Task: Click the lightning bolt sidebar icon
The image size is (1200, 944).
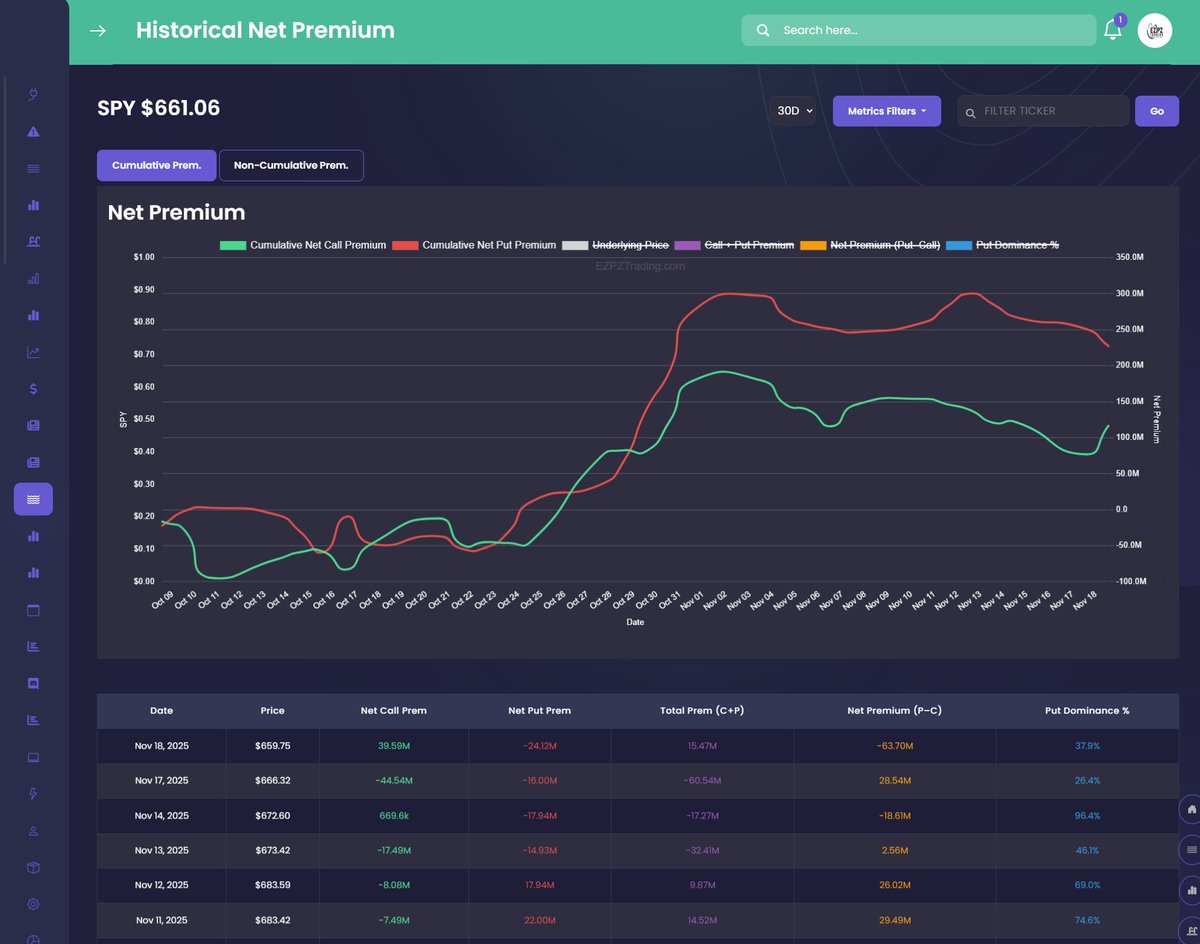Action: coord(33,793)
